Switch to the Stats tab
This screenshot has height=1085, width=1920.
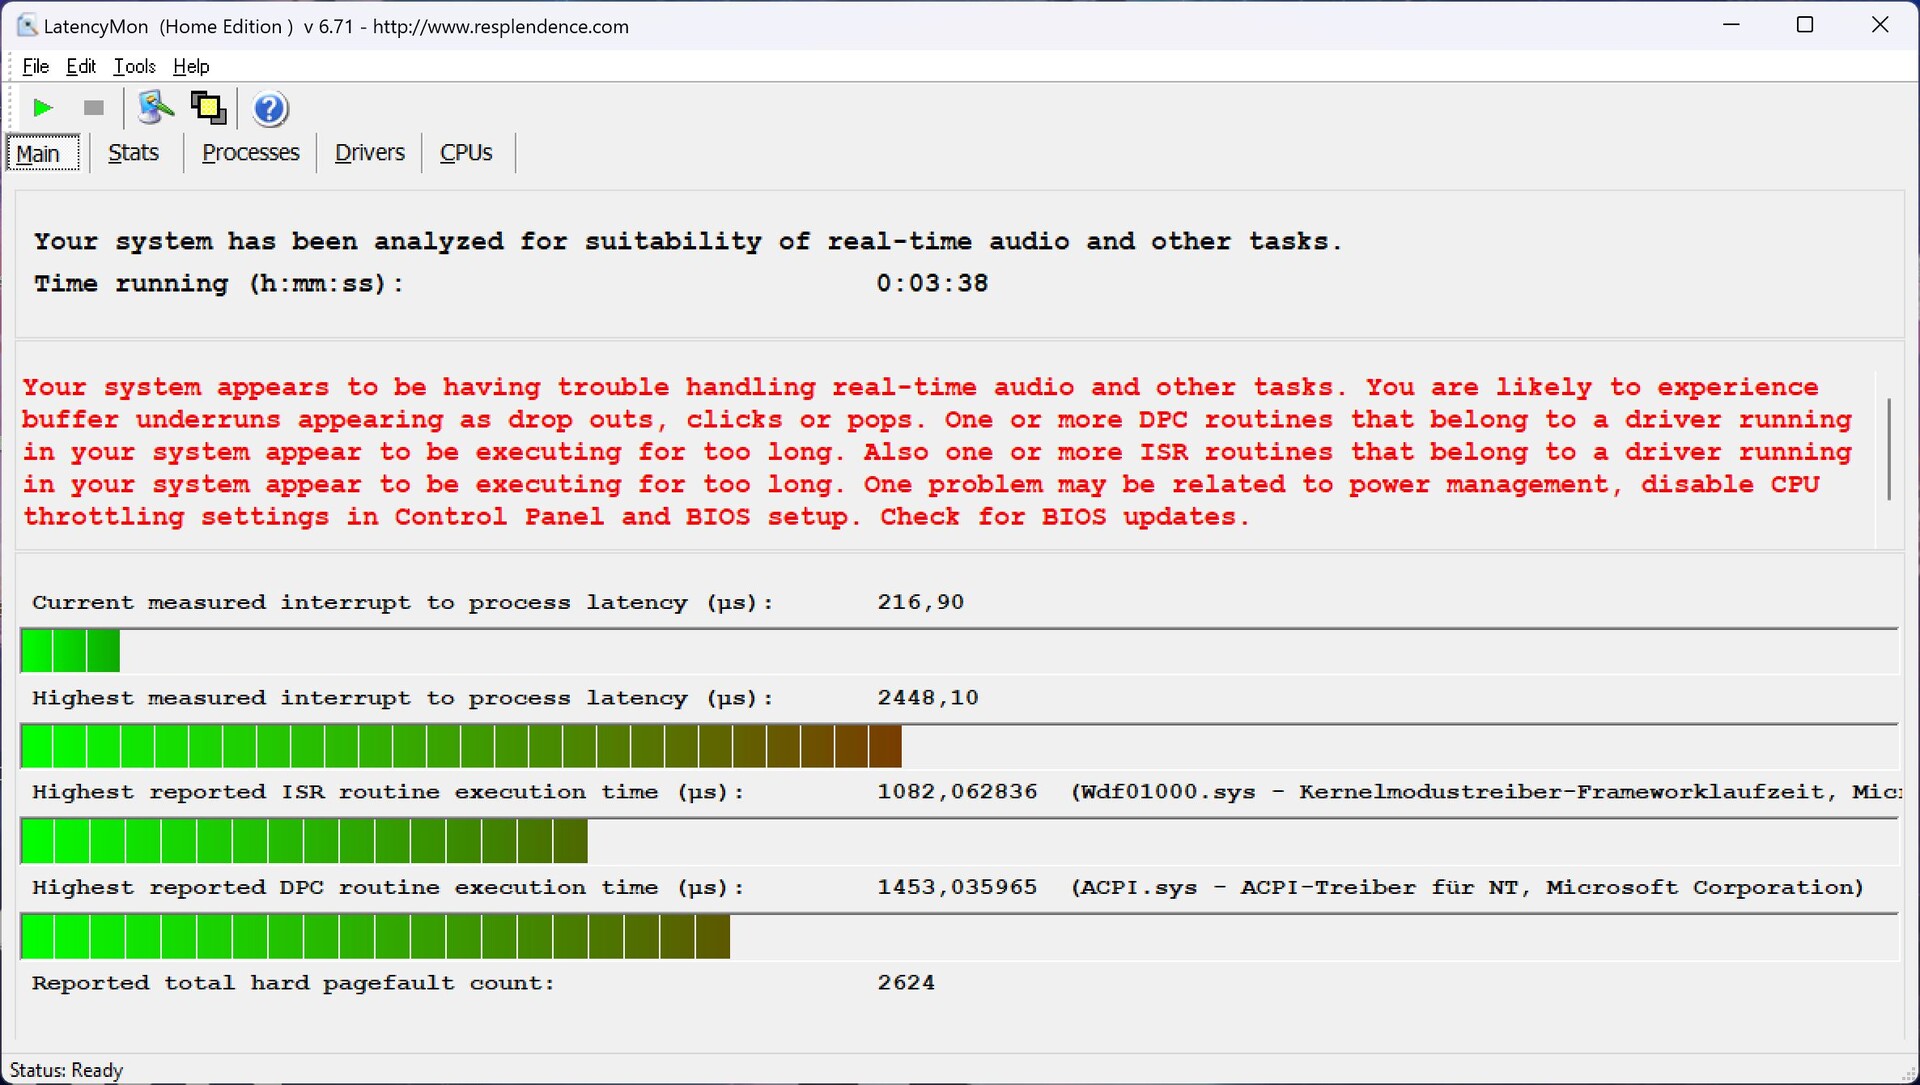coord(134,153)
